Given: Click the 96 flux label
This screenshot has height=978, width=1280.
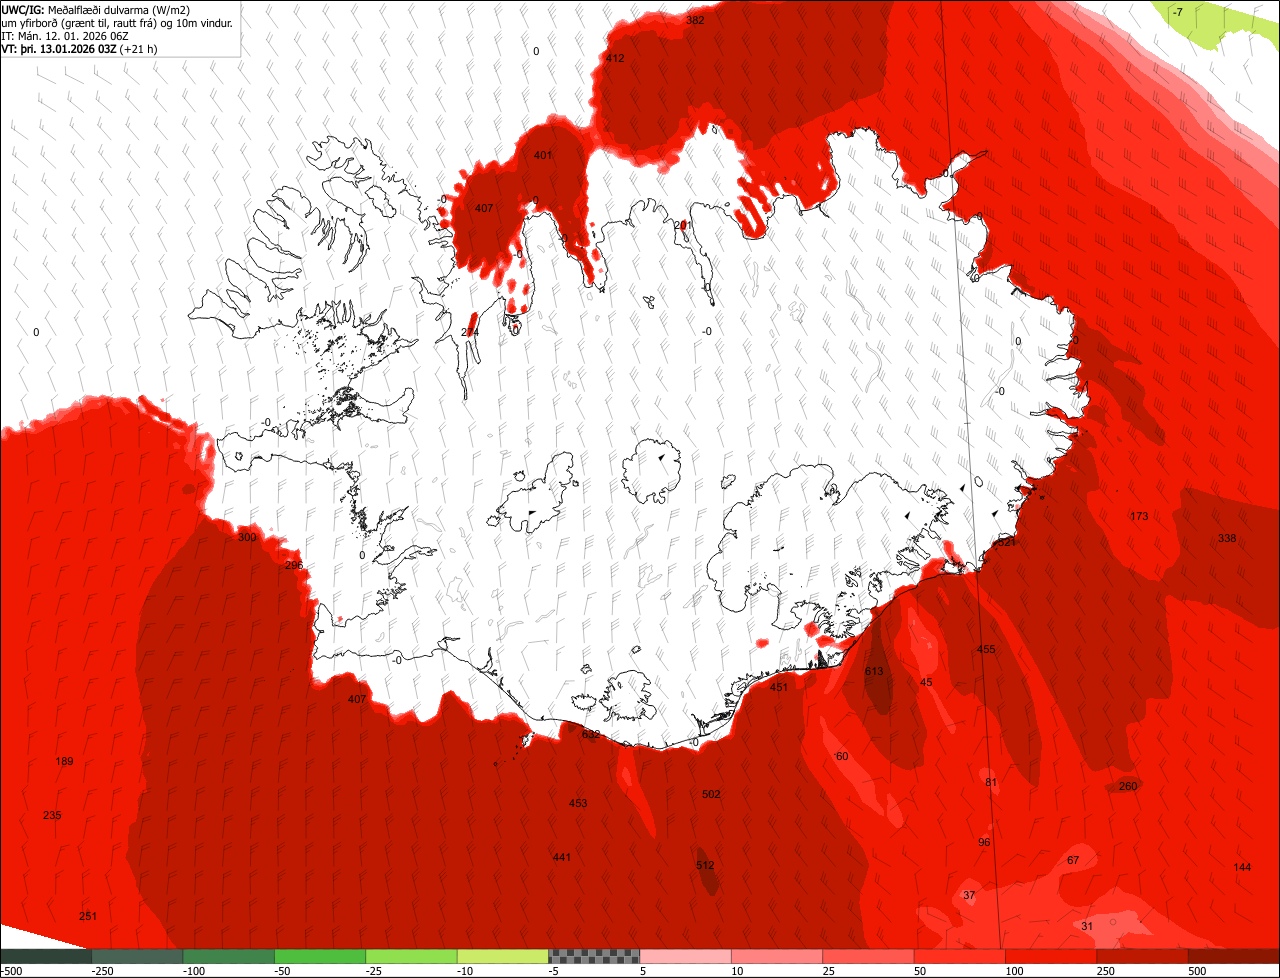Looking at the screenshot, I should pyautogui.click(x=984, y=842).
